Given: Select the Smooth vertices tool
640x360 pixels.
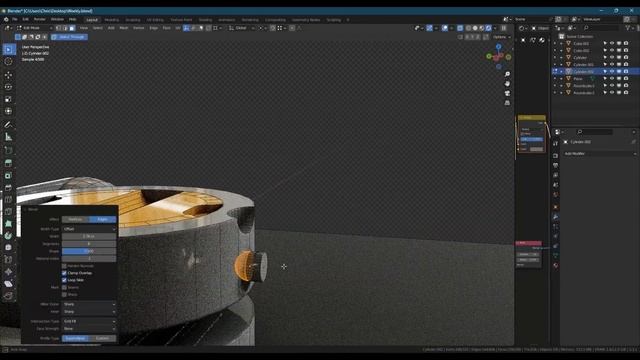Looking at the screenshot, I should point(8,247).
